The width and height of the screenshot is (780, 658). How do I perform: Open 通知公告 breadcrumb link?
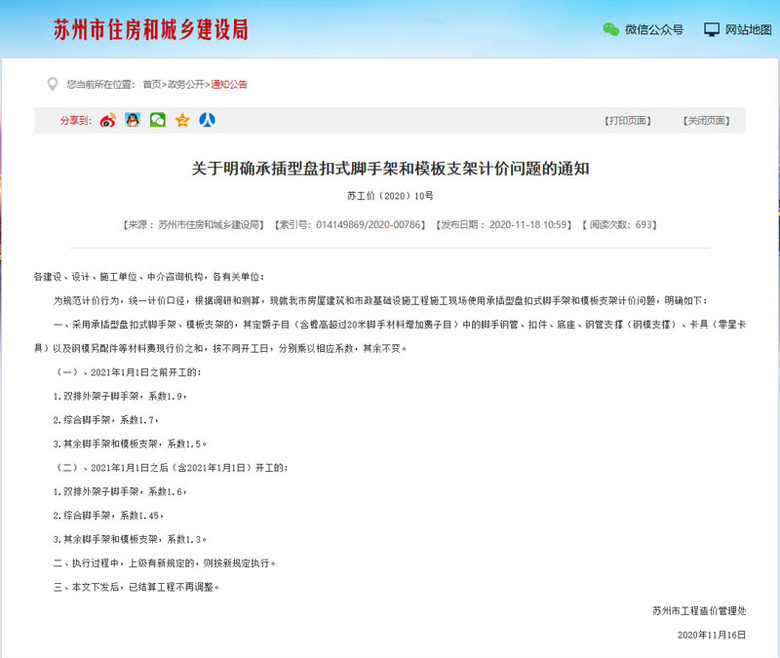coord(229,85)
